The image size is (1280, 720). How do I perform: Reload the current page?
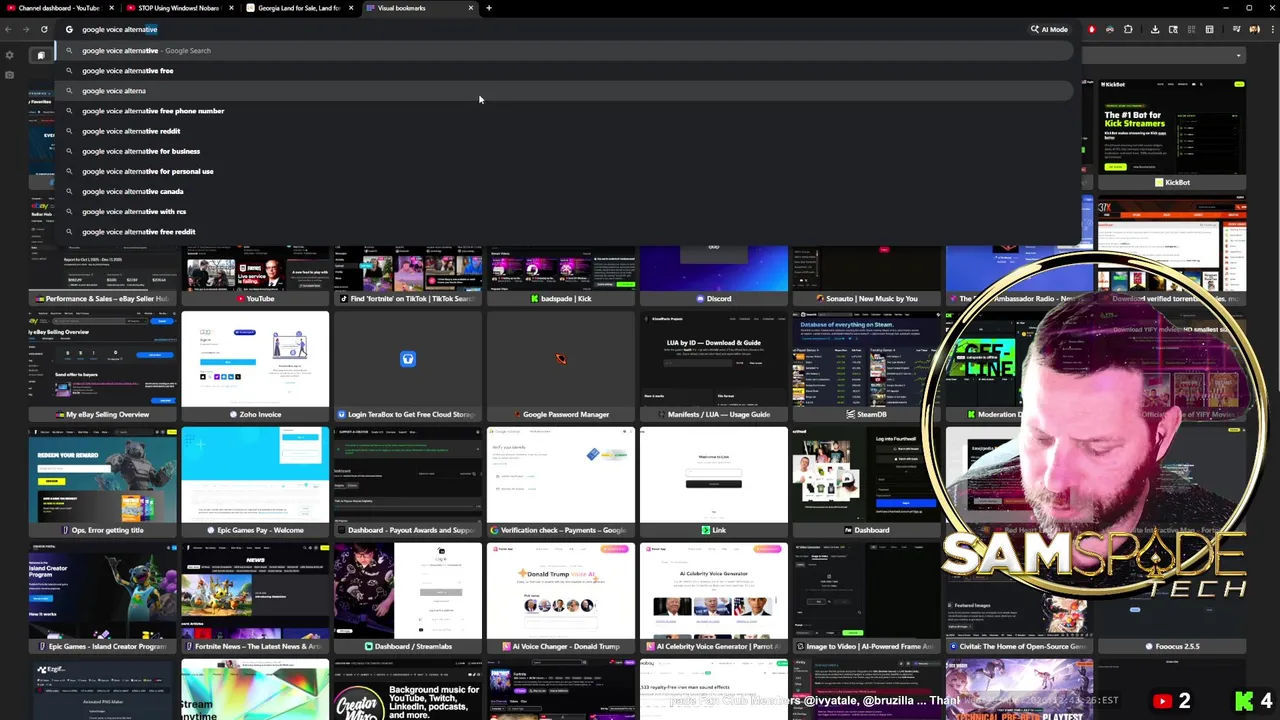[x=44, y=29]
